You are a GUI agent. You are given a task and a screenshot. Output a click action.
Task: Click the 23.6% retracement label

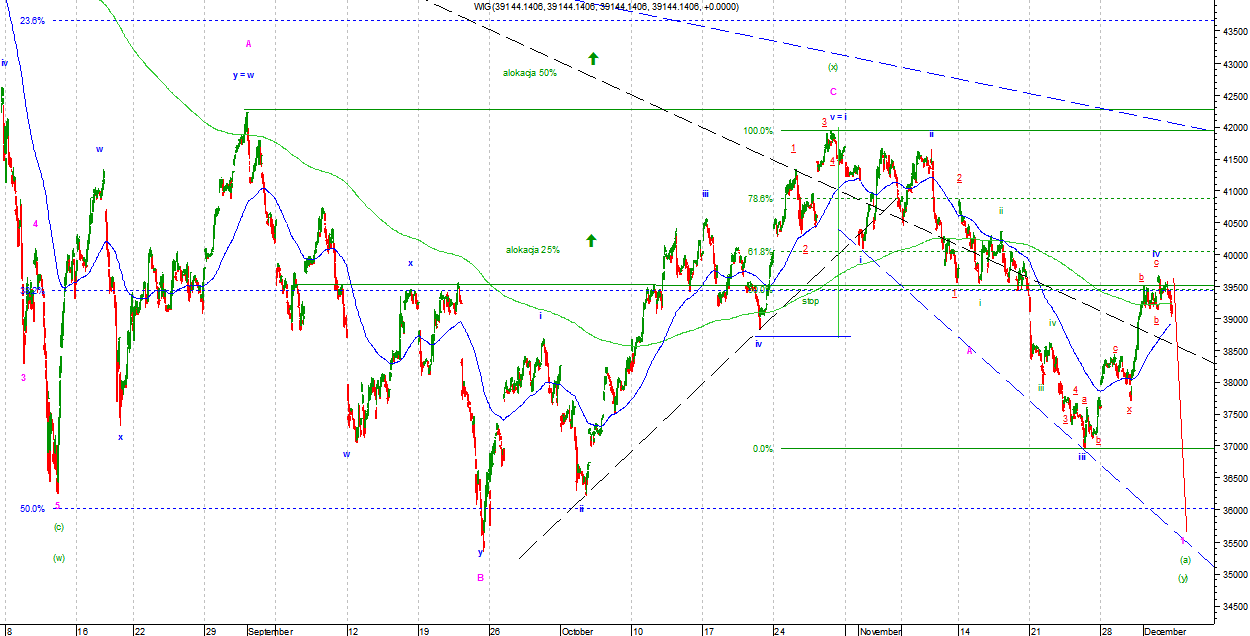(x=32, y=20)
